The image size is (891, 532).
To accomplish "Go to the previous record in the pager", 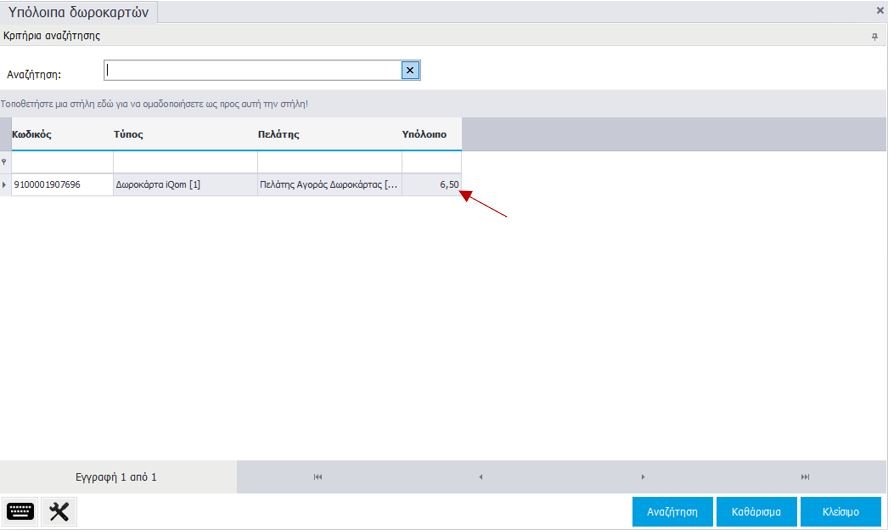I will point(481,477).
